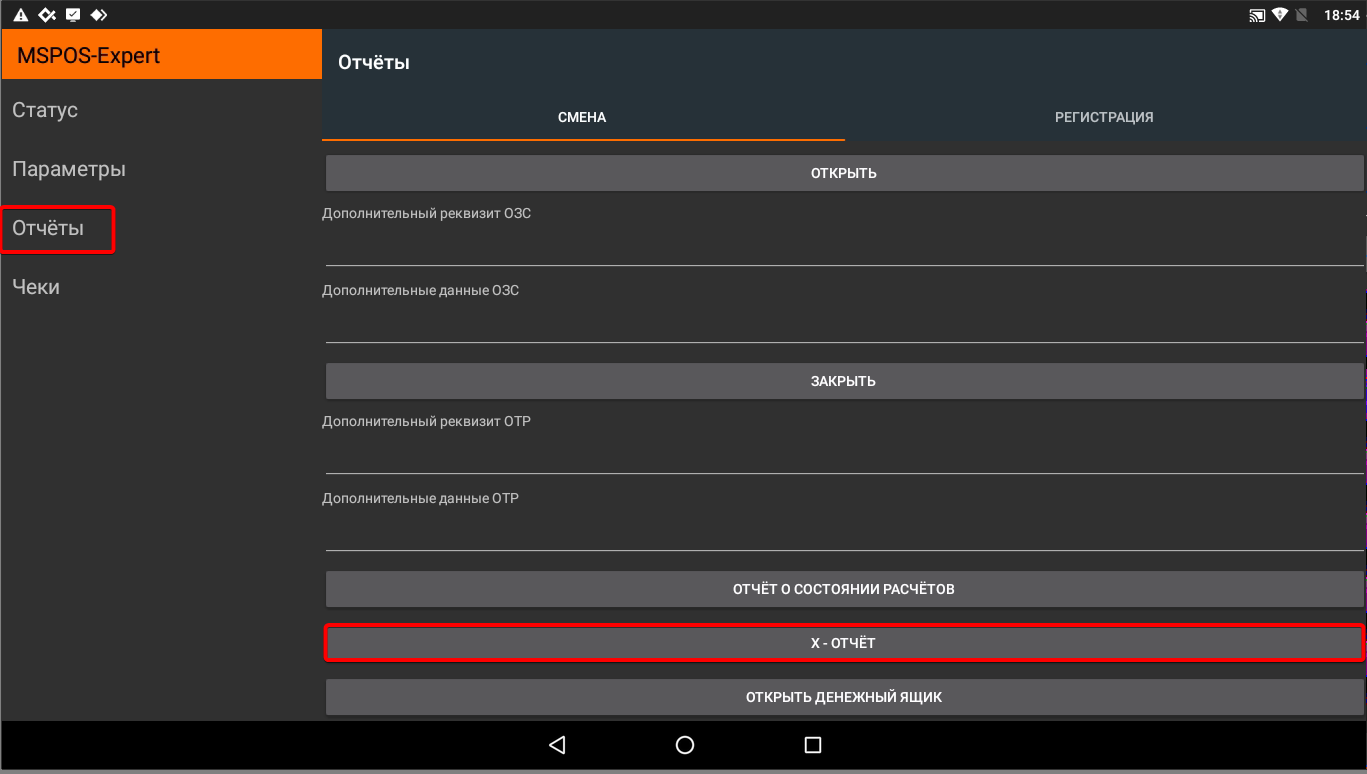This screenshot has width=1367, height=774.
Task: Tap the Wi-Fi icon in status bar
Action: pos(1279,15)
